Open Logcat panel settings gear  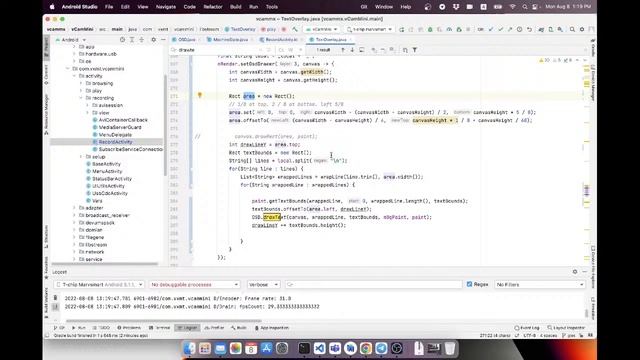[x=575, y=272]
